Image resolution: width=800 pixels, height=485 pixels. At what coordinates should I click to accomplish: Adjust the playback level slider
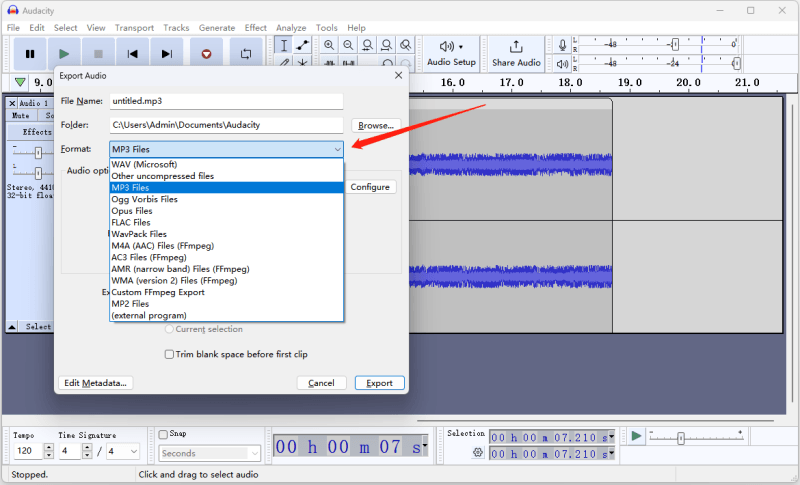[736, 64]
